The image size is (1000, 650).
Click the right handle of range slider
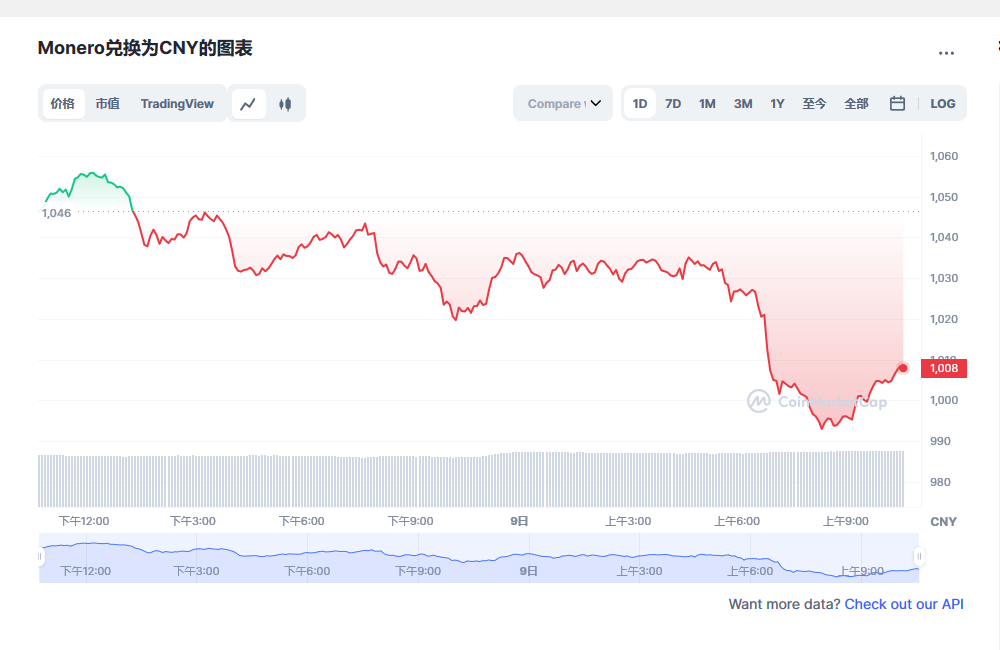pos(919,556)
